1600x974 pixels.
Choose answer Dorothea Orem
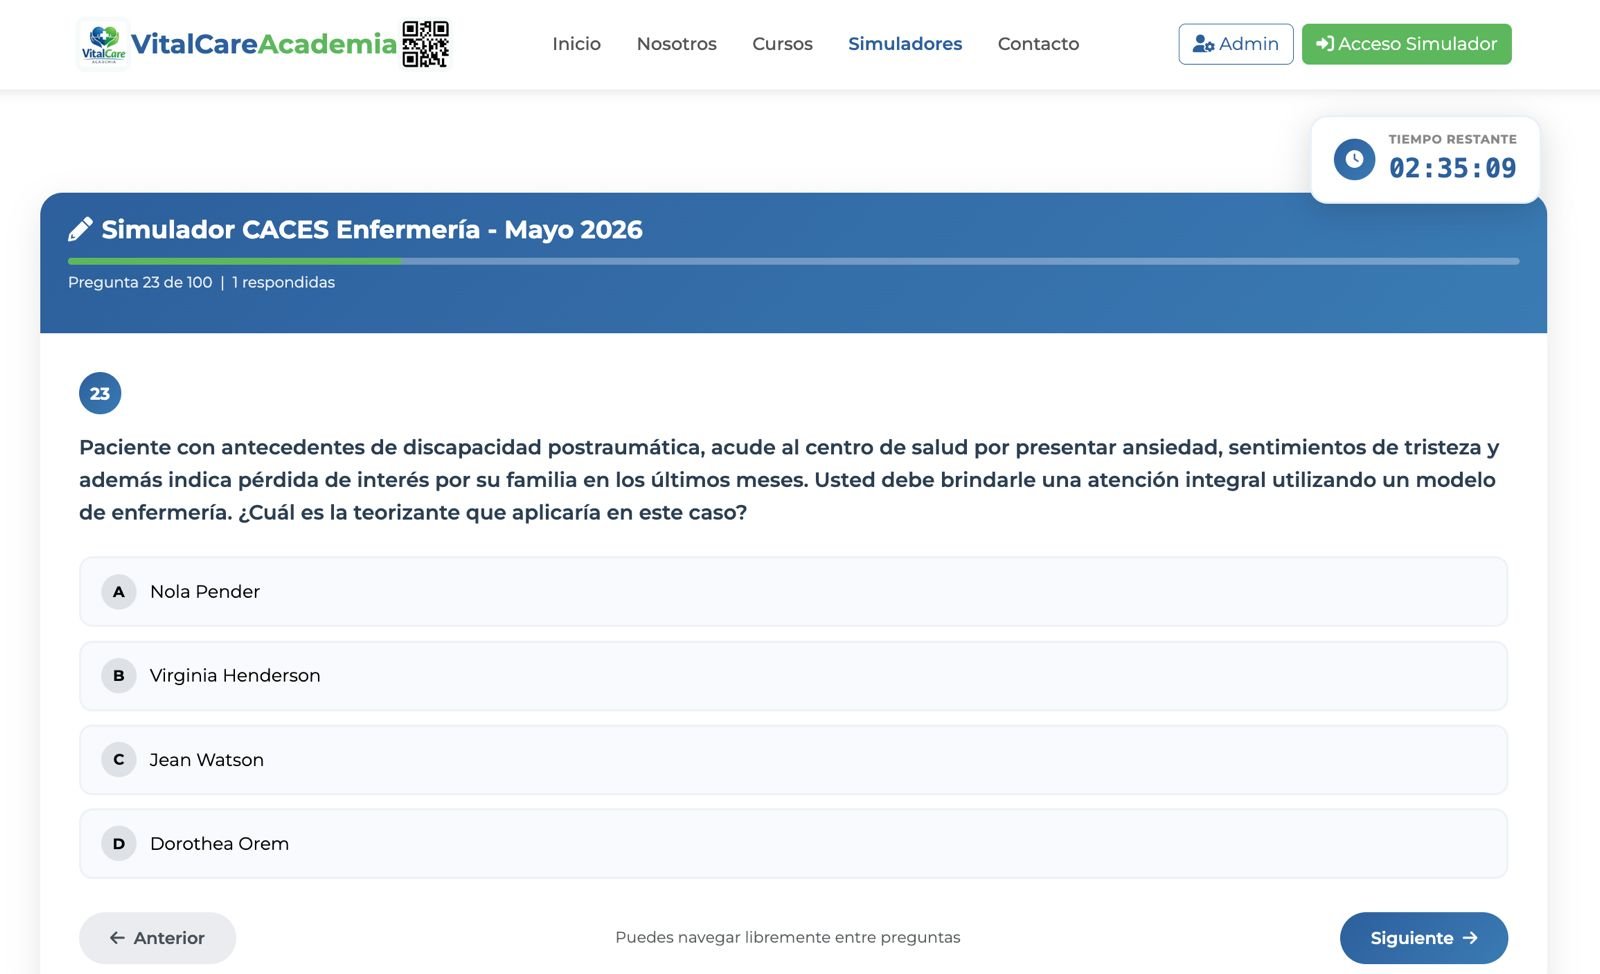[793, 844]
